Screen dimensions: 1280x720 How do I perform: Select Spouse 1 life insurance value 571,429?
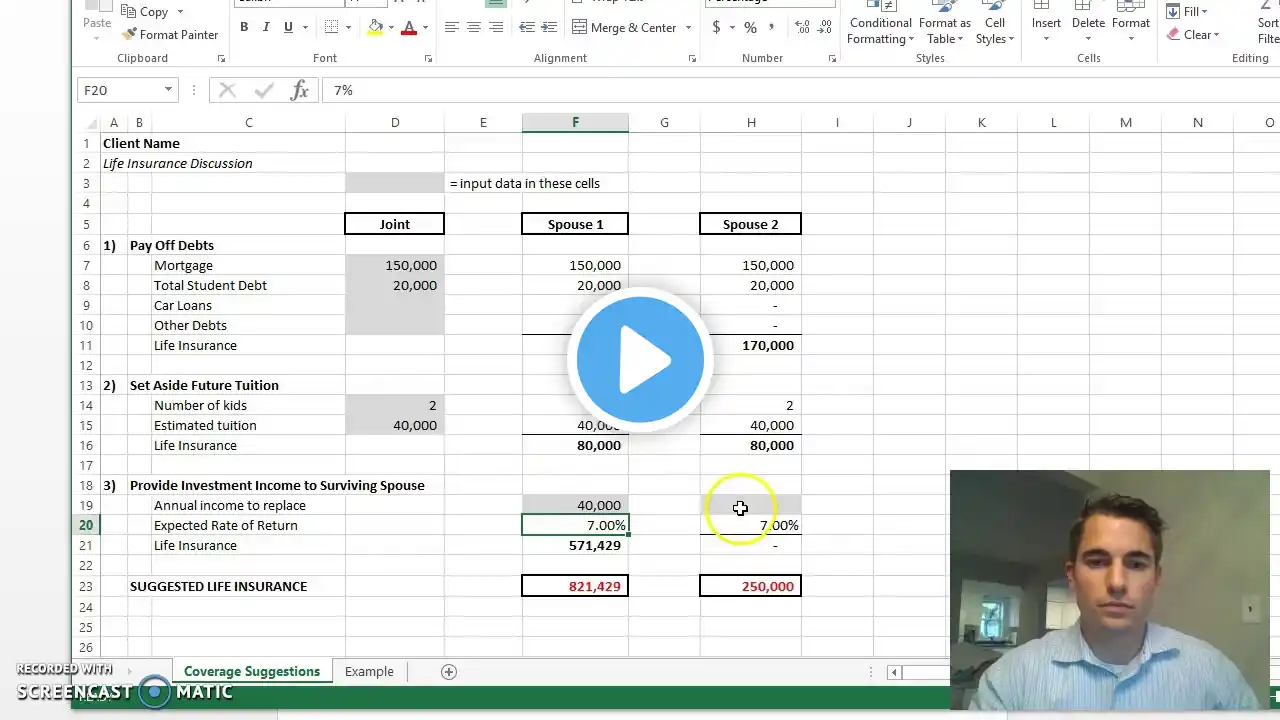click(575, 545)
